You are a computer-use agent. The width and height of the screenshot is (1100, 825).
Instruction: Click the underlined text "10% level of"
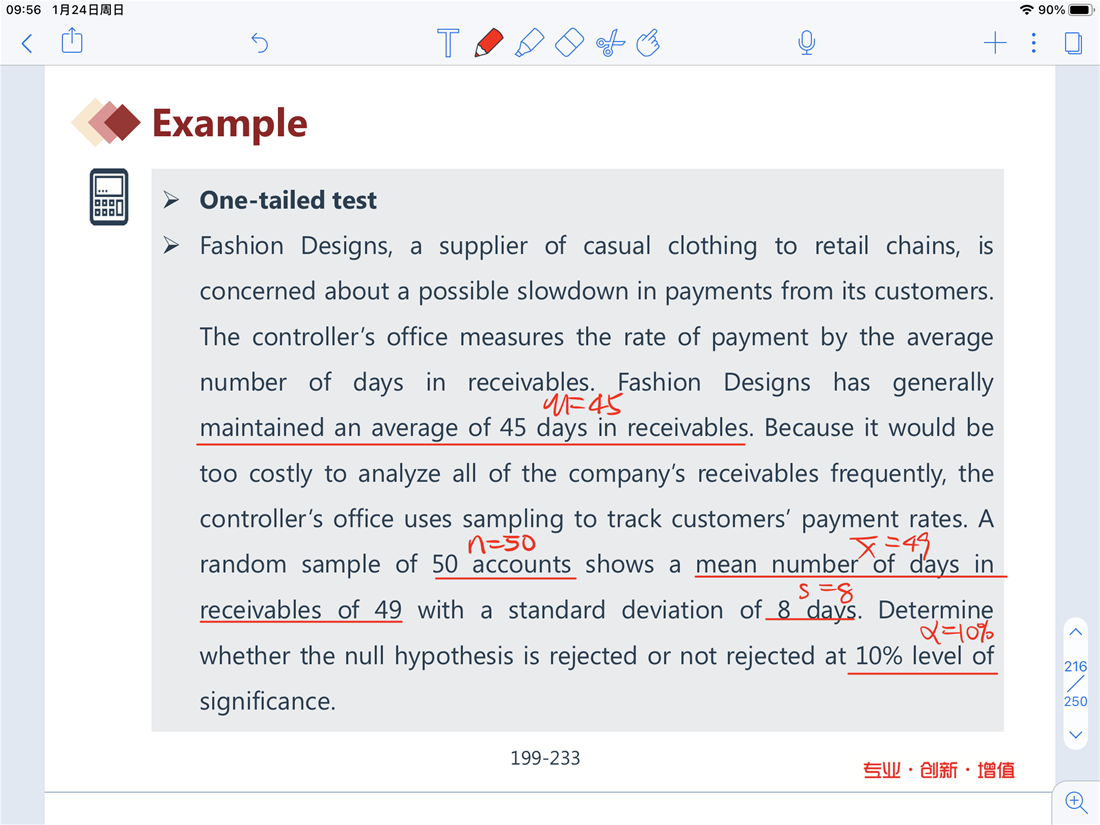(x=925, y=656)
